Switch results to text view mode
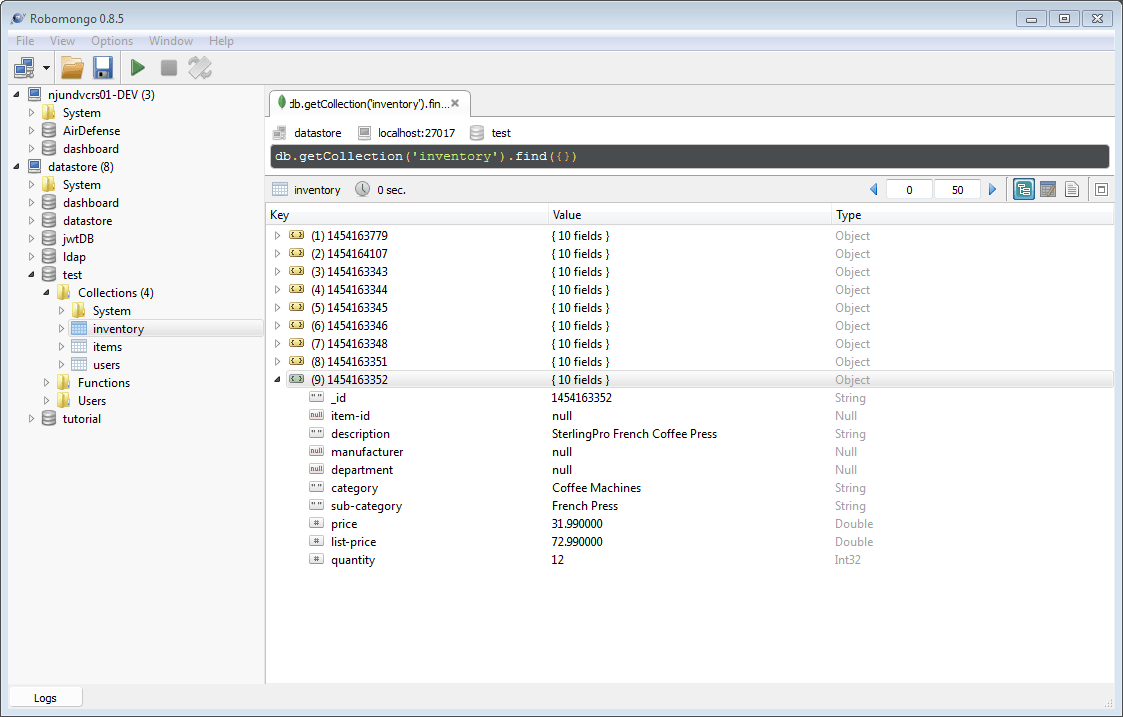This screenshot has height=717, width=1123. point(1071,188)
